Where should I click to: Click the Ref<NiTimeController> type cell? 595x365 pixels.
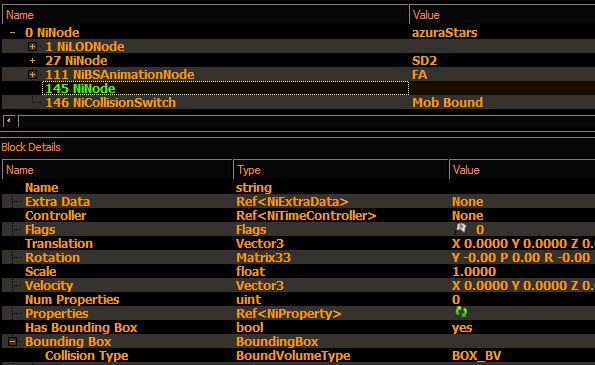coord(306,216)
